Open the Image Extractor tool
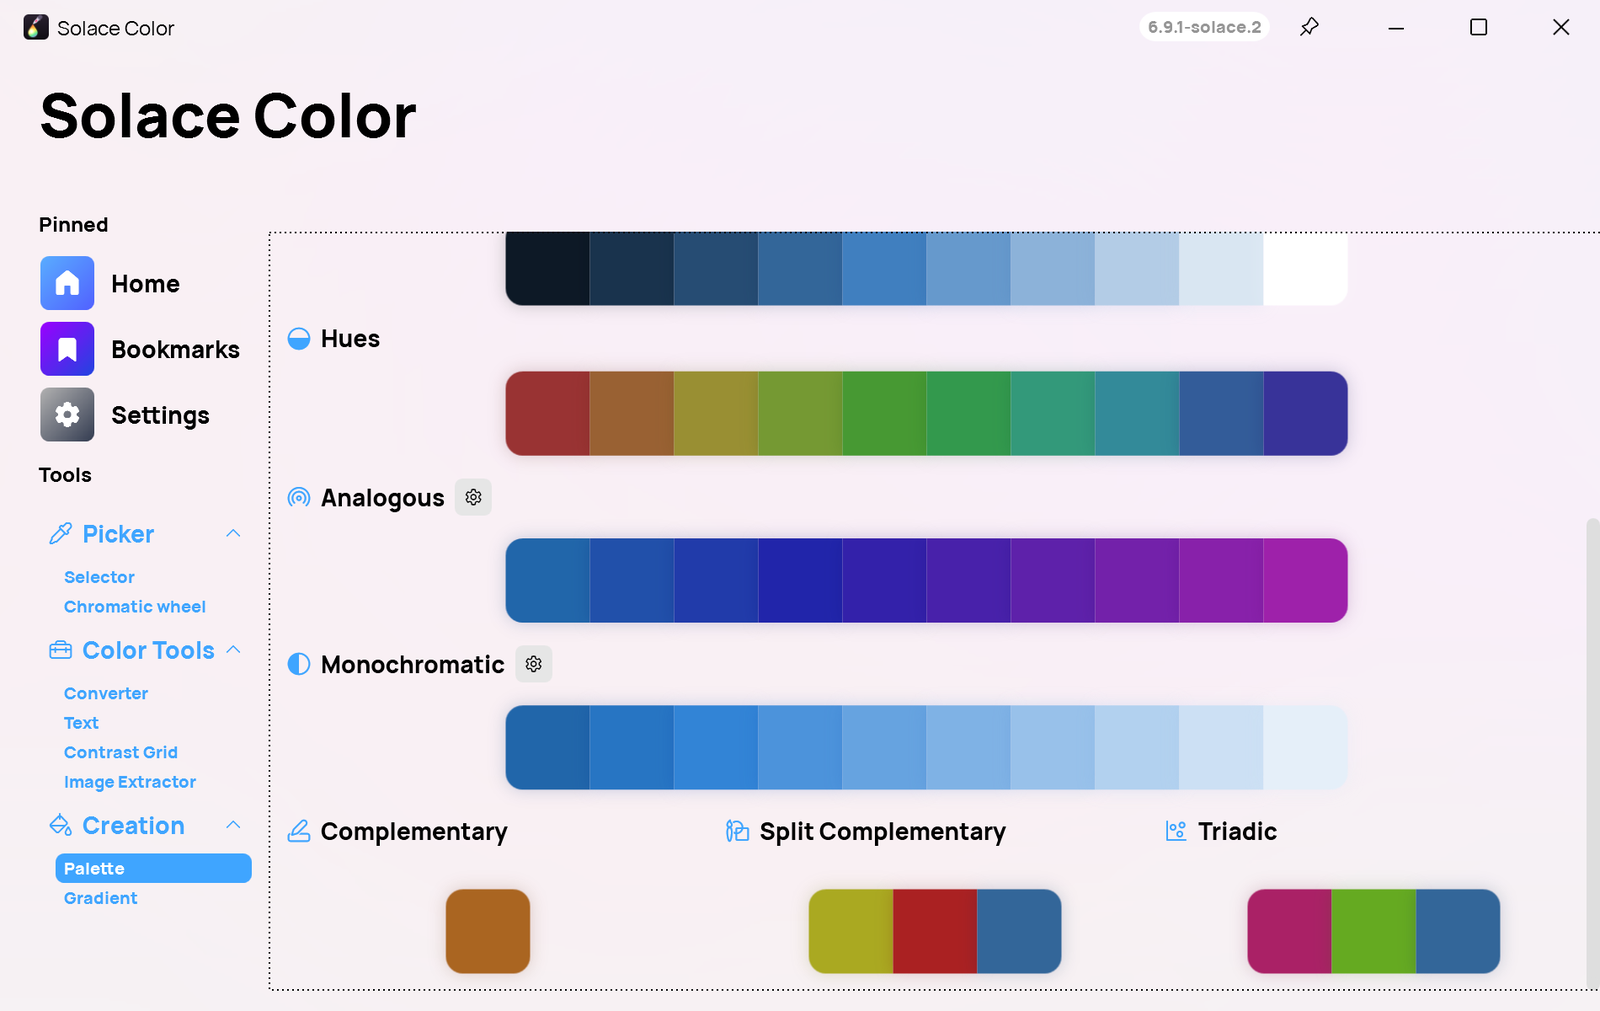 (130, 782)
